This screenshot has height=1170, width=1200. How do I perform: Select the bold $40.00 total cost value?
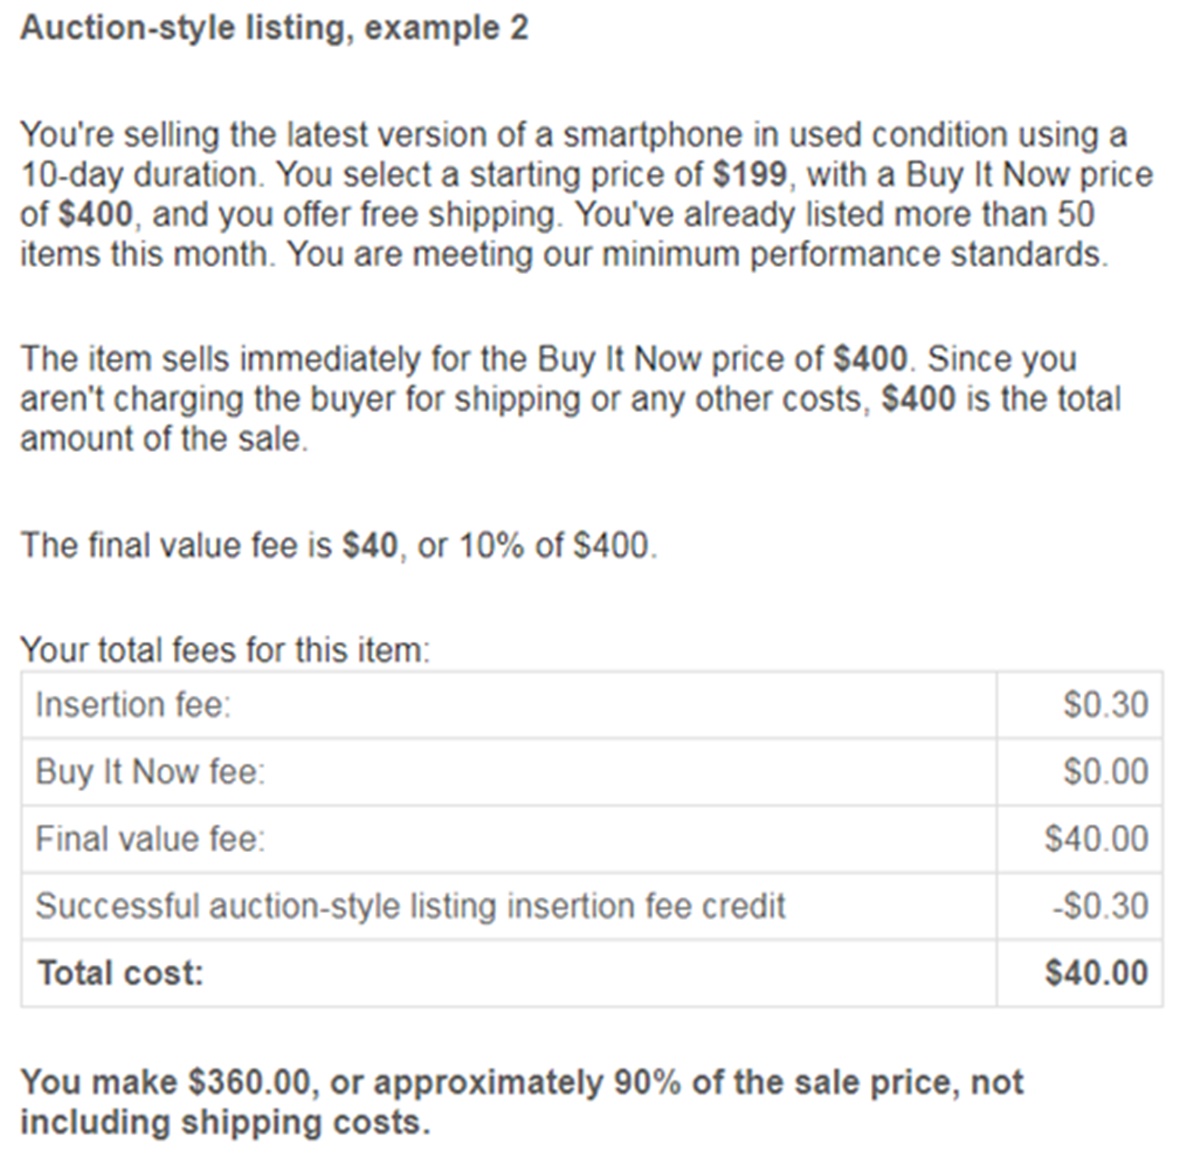click(x=1096, y=973)
